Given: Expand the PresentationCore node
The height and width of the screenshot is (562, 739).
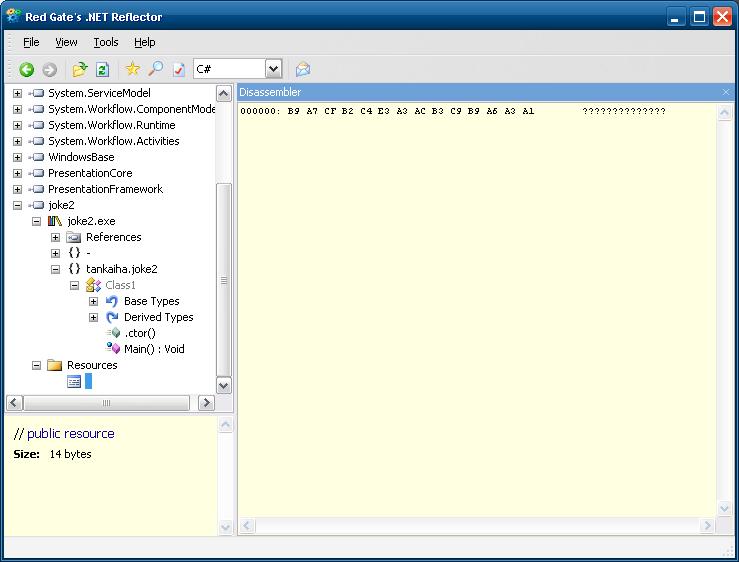Looking at the screenshot, I should coord(17,174).
